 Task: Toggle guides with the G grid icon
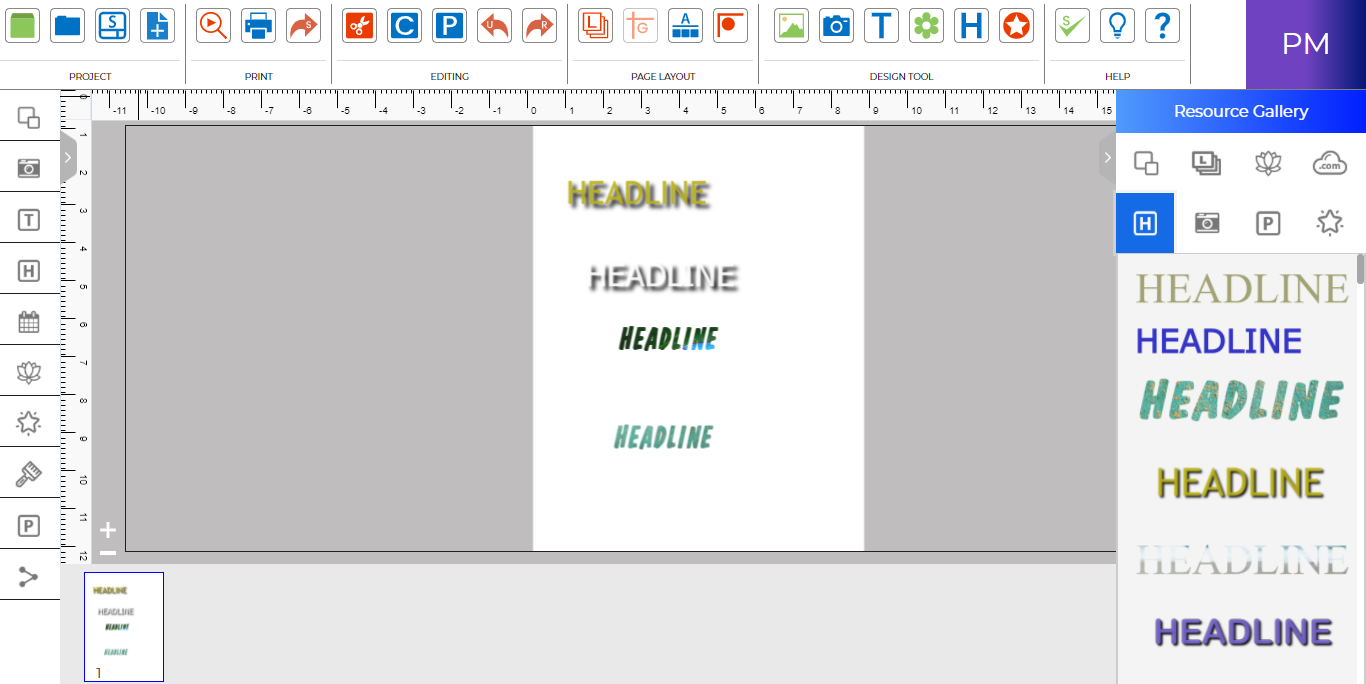pos(640,26)
